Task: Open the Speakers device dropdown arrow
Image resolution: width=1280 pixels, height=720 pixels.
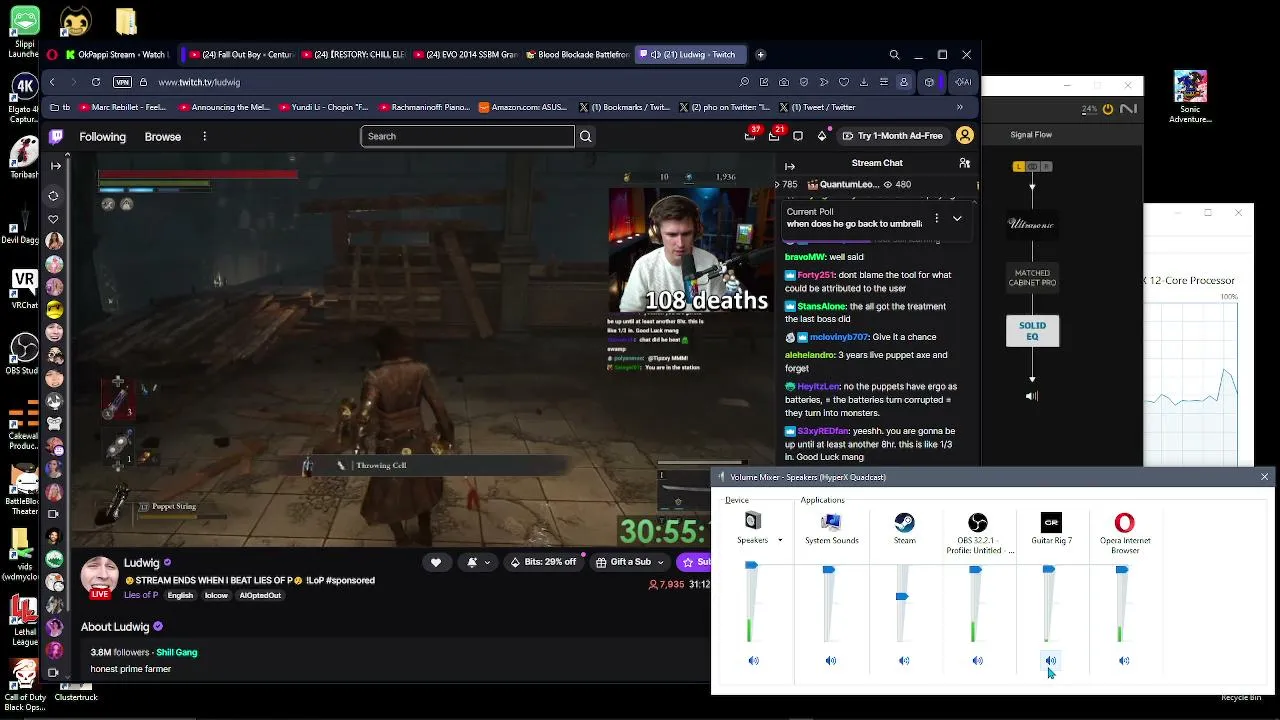Action: pos(780,541)
